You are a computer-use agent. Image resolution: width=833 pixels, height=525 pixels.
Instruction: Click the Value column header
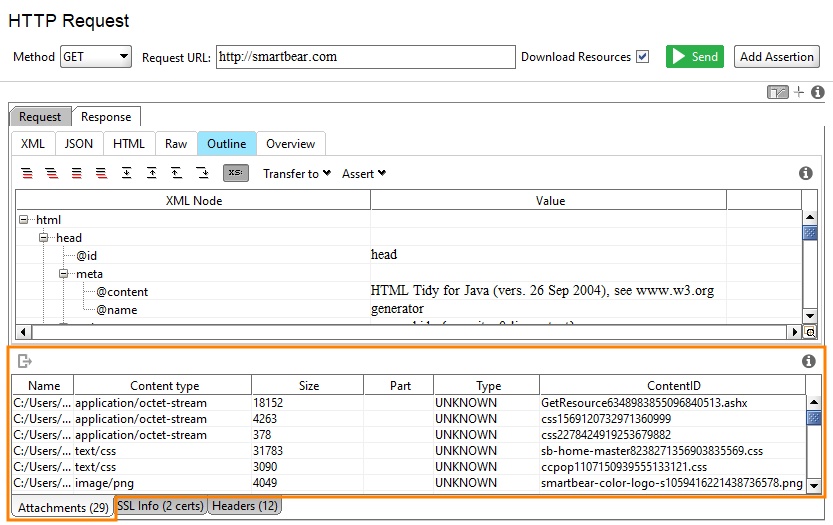549,201
